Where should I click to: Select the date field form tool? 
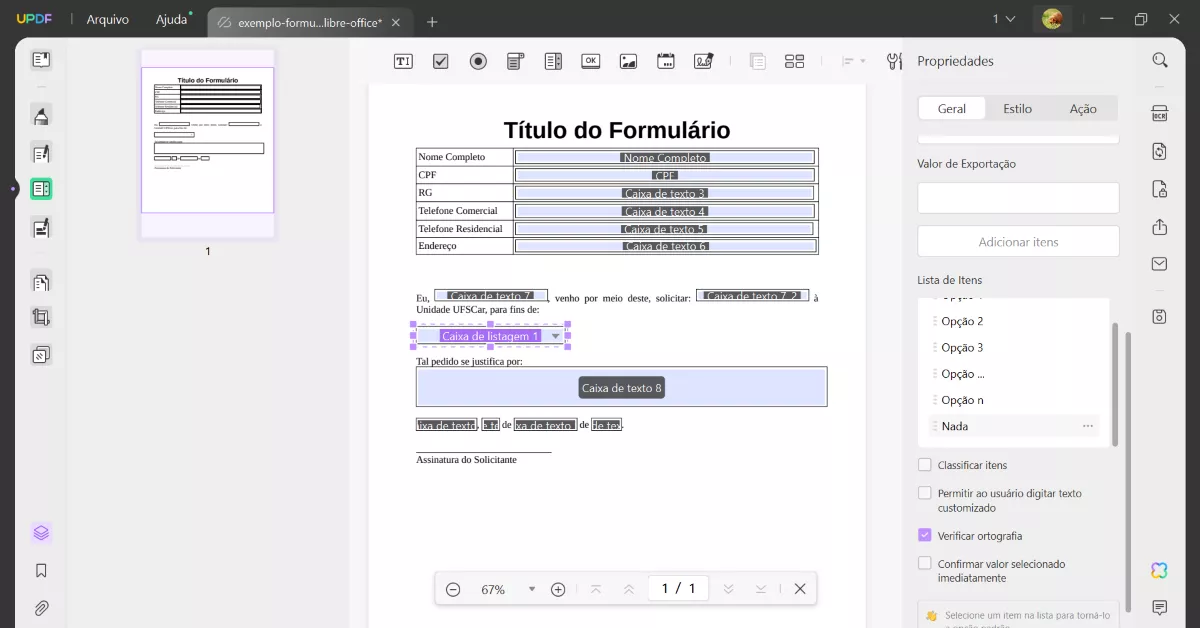(665, 61)
